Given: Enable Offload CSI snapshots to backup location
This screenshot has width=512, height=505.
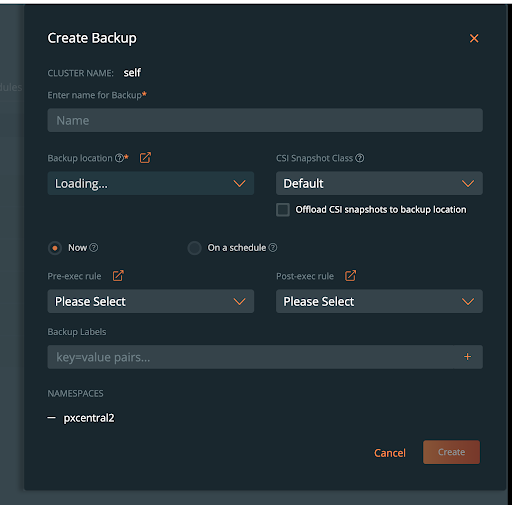Looking at the screenshot, I should point(283,210).
